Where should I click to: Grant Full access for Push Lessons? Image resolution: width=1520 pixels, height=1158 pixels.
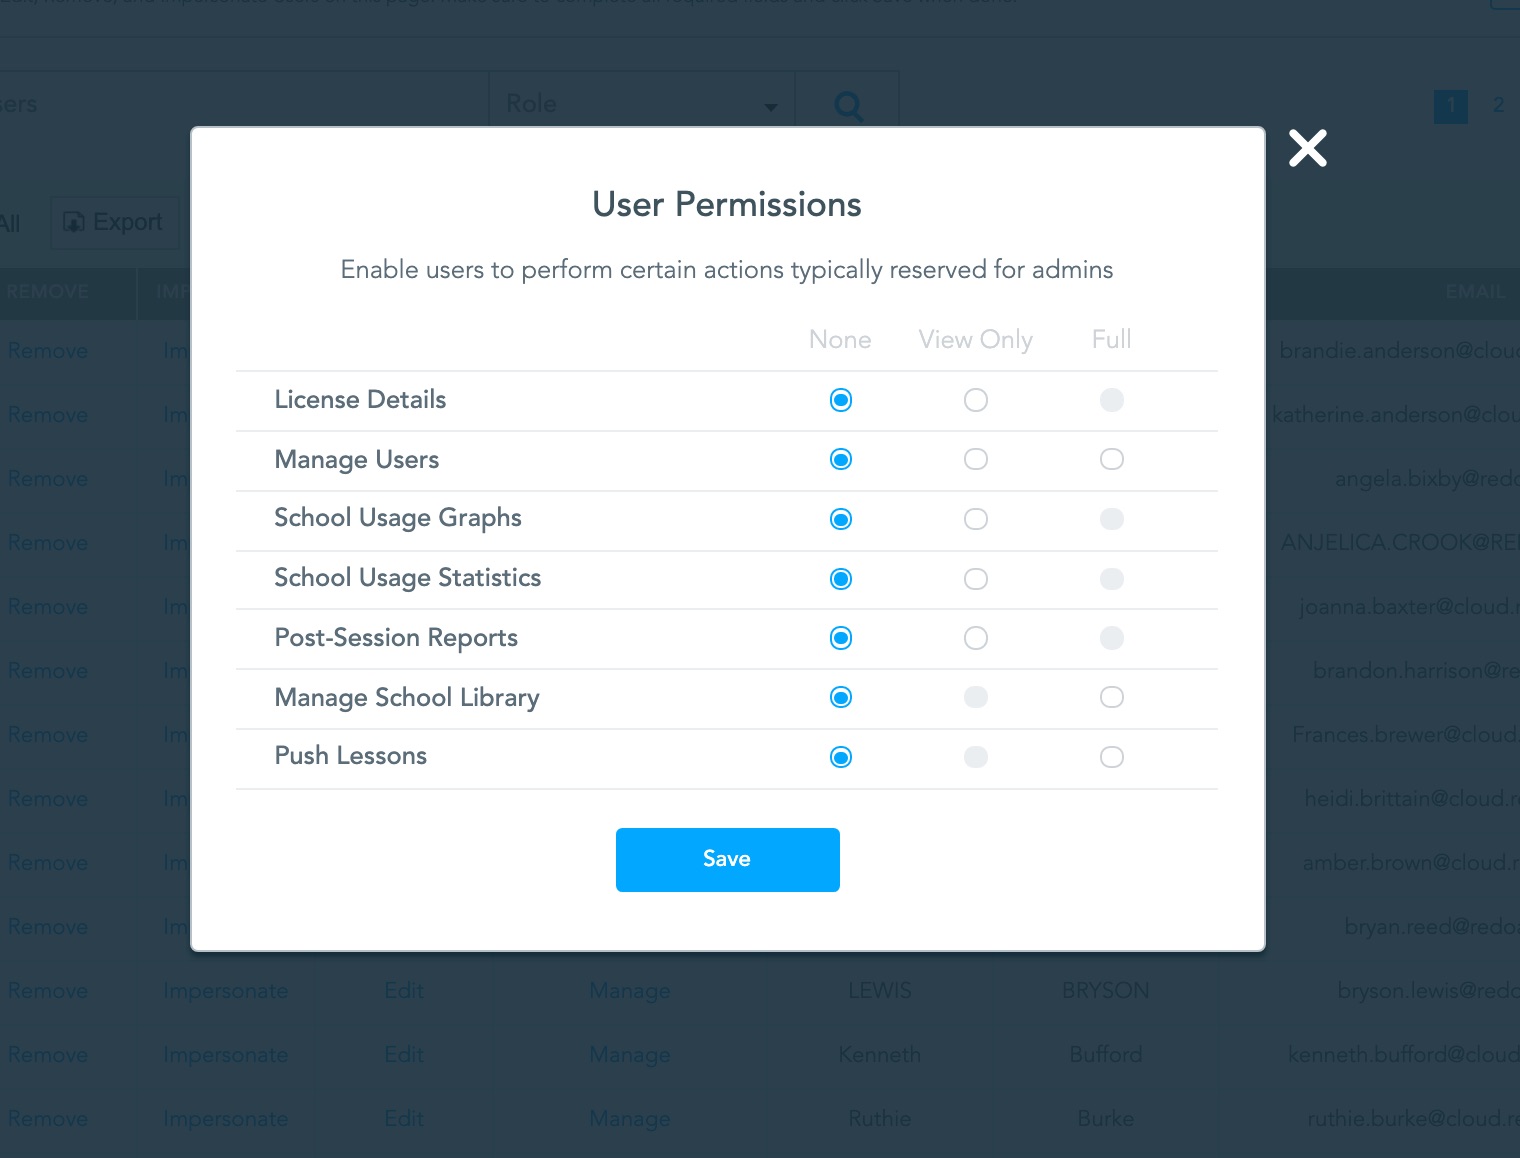[x=1111, y=757]
